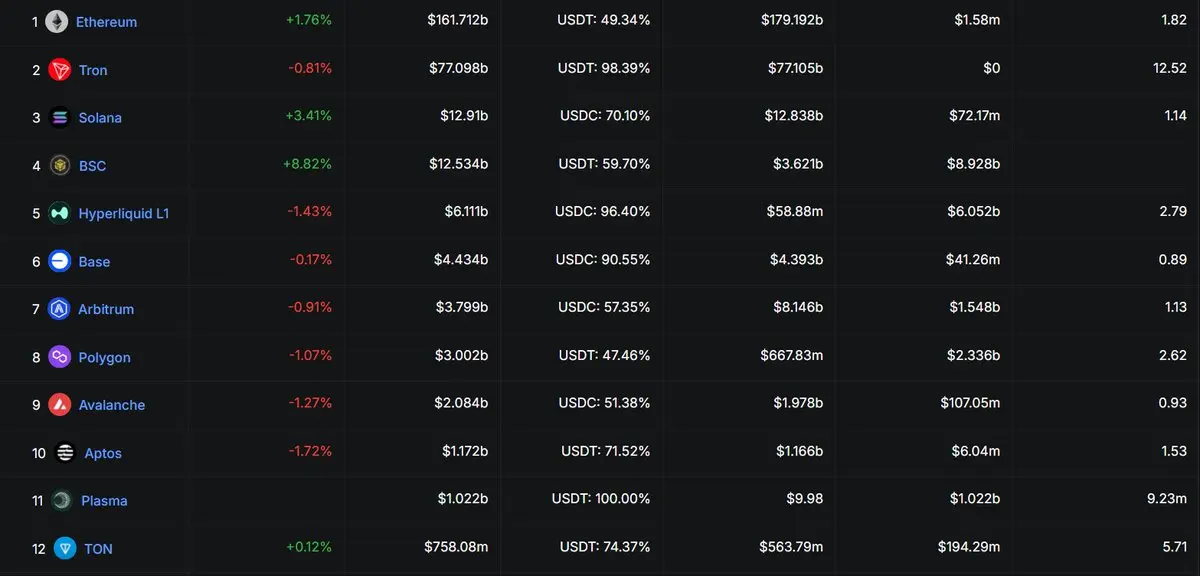1200x576 pixels.
Task: Click the Ethereum chain logo icon
Action: (x=57, y=21)
